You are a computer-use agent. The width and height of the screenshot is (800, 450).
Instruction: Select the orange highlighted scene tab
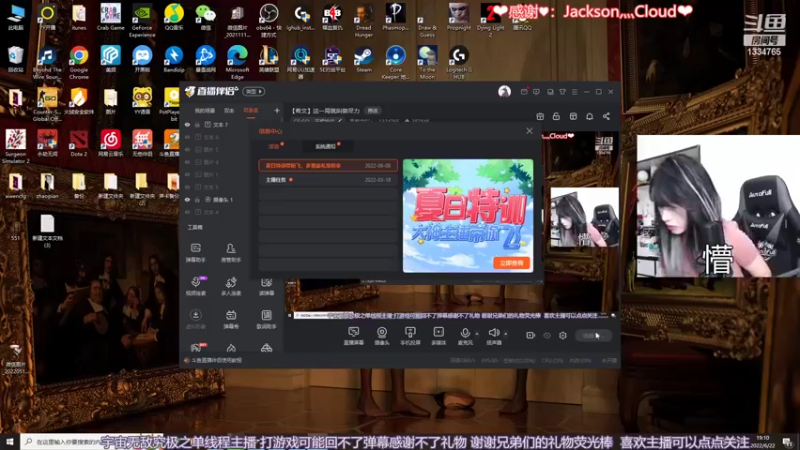click(x=251, y=111)
